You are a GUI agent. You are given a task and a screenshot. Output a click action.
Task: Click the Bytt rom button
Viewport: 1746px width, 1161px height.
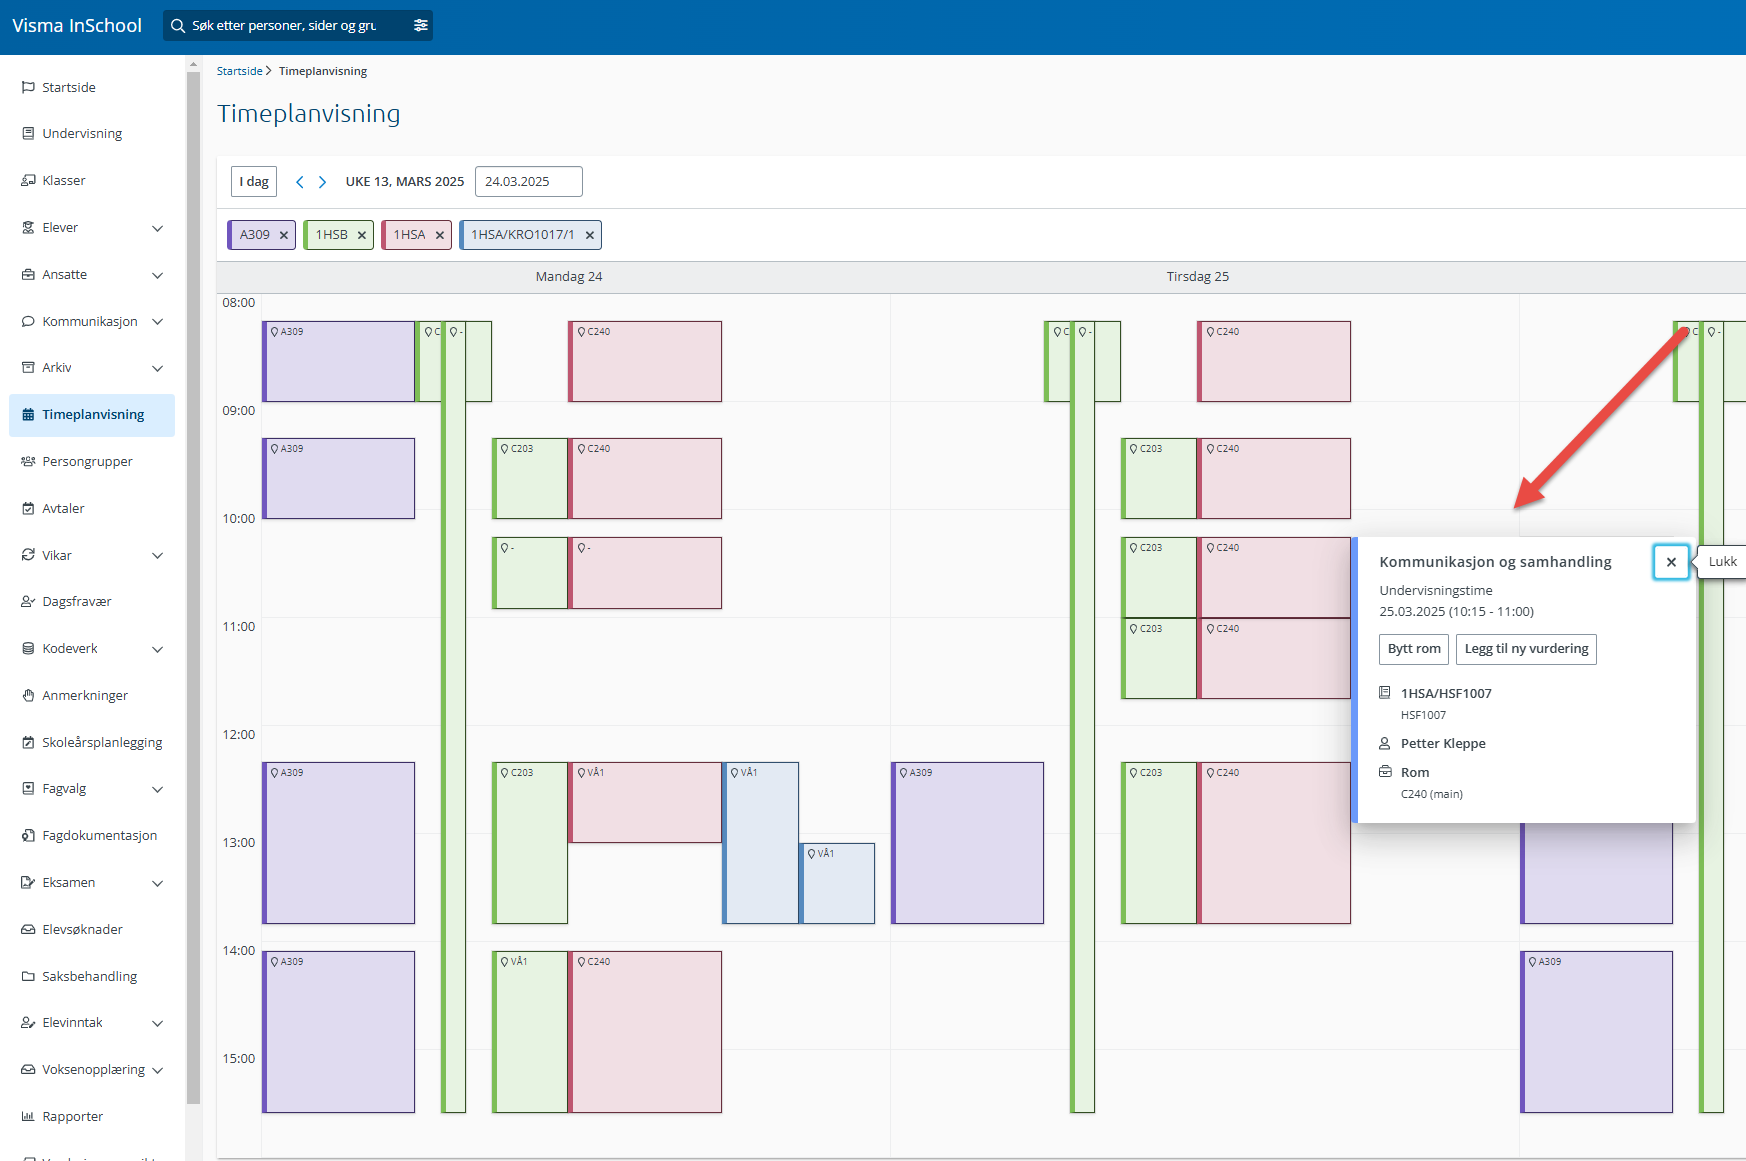click(1413, 649)
